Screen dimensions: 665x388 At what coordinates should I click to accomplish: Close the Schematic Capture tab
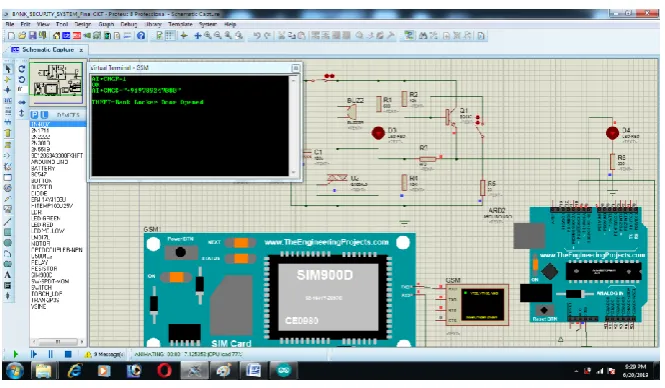click(x=81, y=50)
